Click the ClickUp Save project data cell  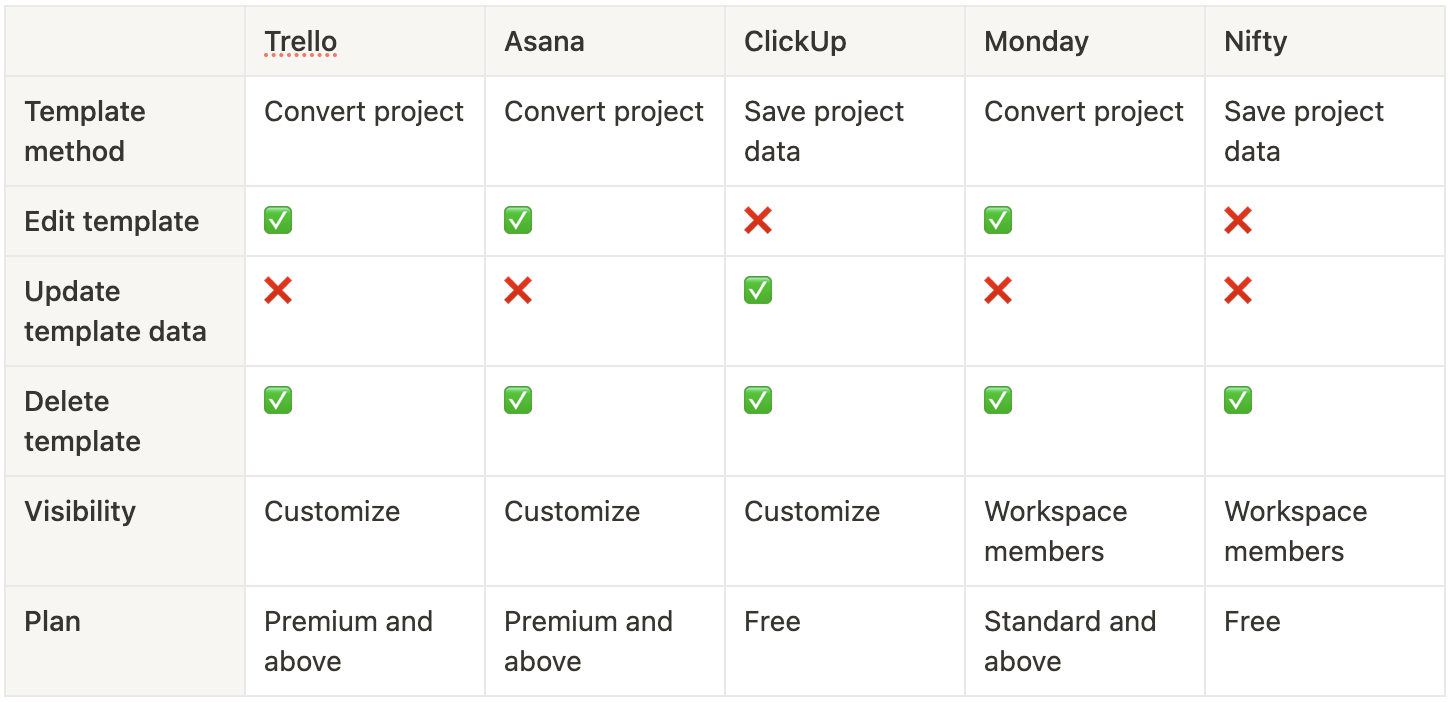click(845, 131)
